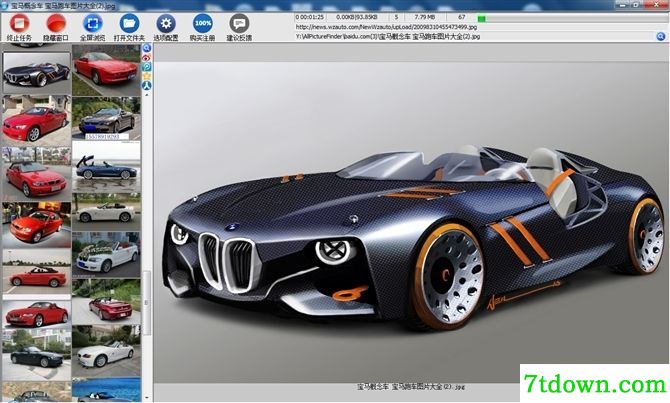Click the elapsed time 0 00:01:25
This screenshot has width=670, height=403.
tap(309, 17)
